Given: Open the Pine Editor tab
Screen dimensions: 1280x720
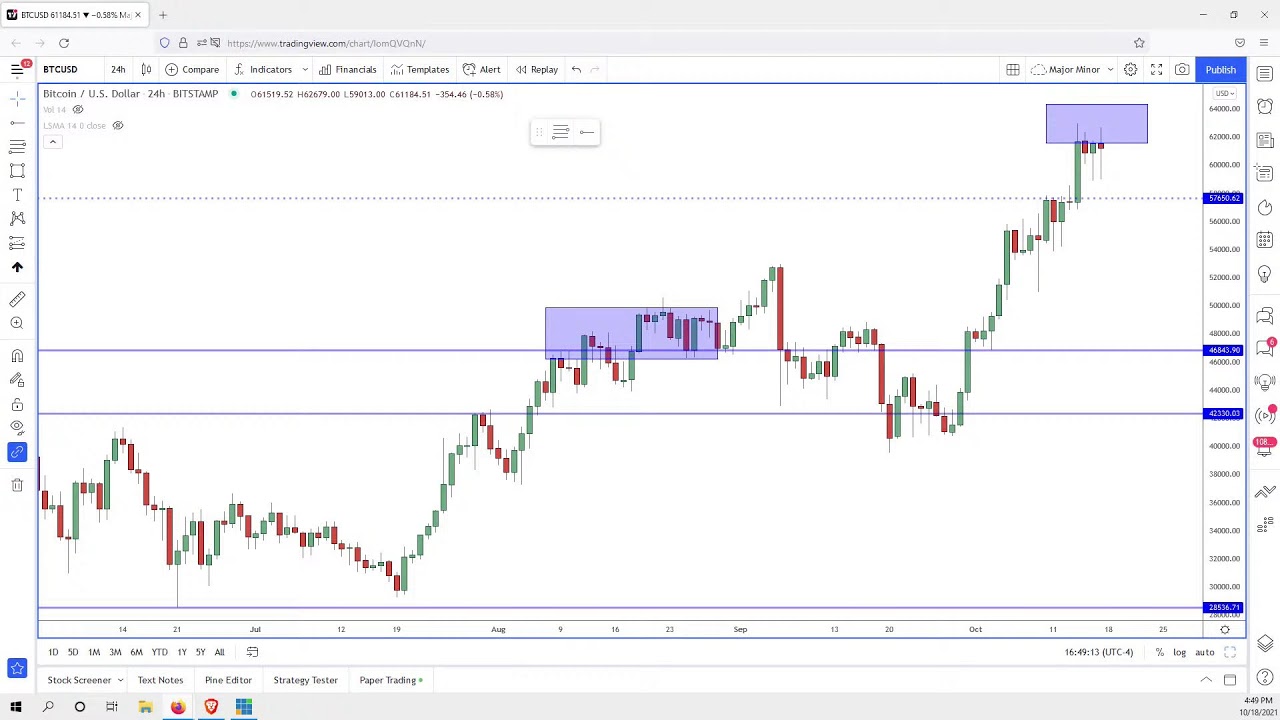Looking at the screenshot, I should coord(228,680).
